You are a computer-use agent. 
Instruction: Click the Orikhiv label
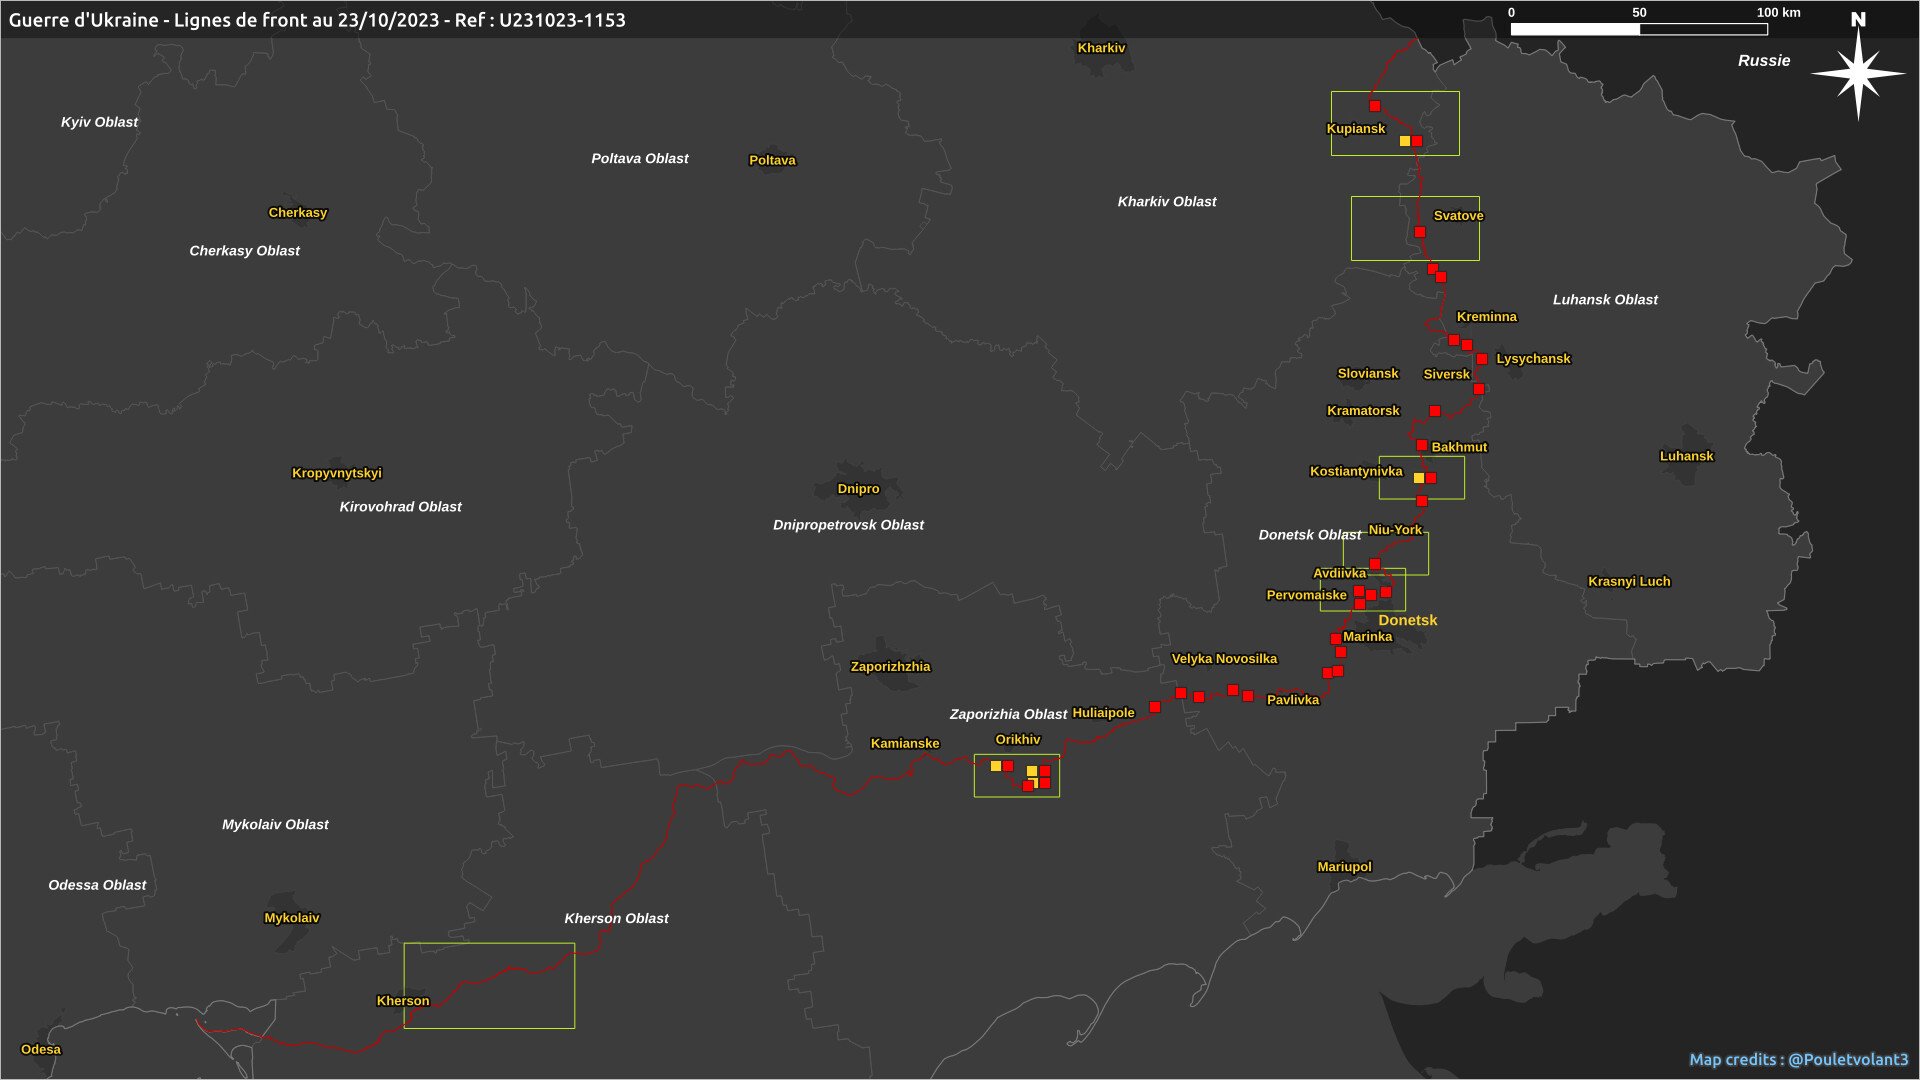(1017, 740)
